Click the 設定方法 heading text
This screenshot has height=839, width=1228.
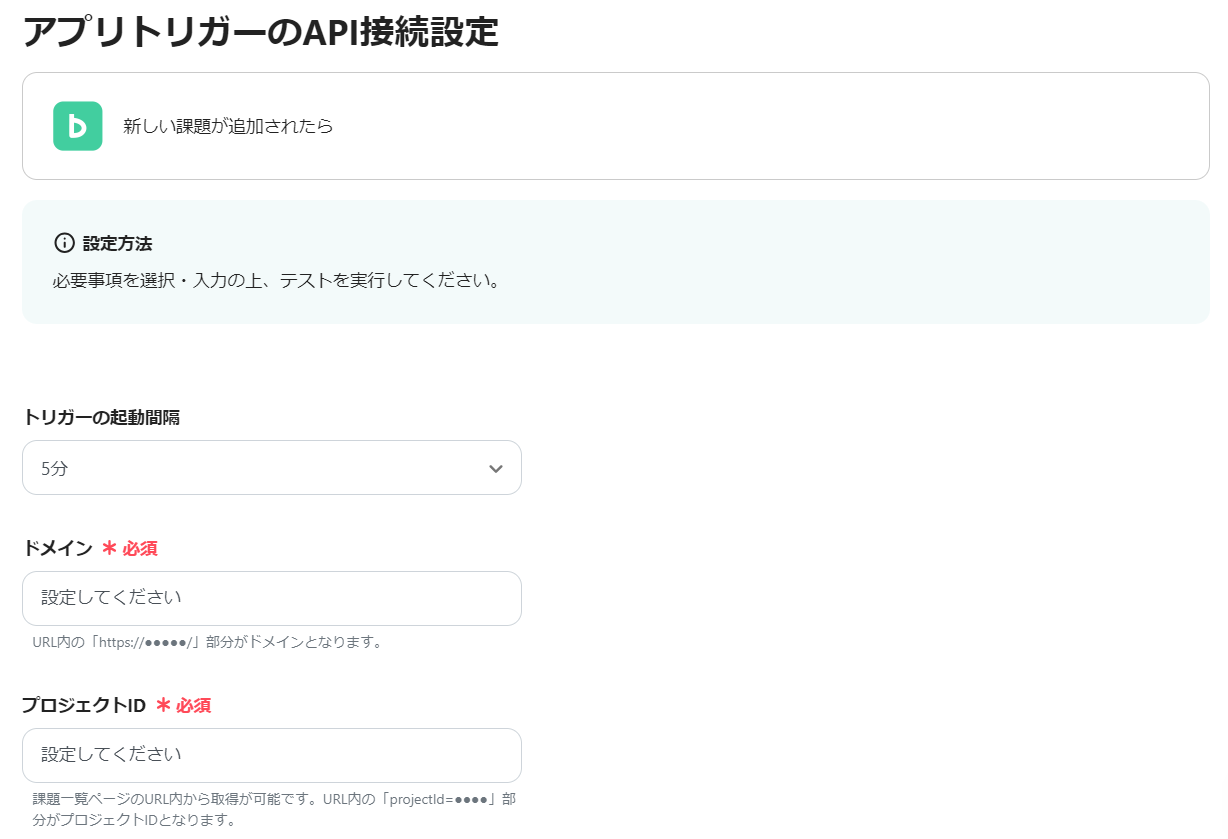117,243
